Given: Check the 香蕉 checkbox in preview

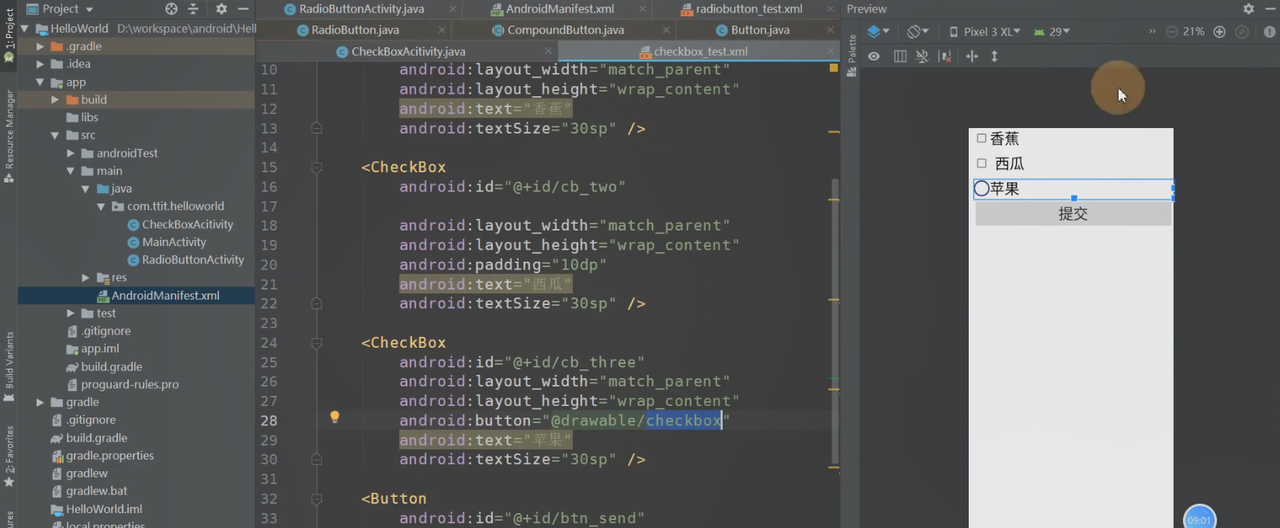Looking at the screenshot, I should pos(981,139).
